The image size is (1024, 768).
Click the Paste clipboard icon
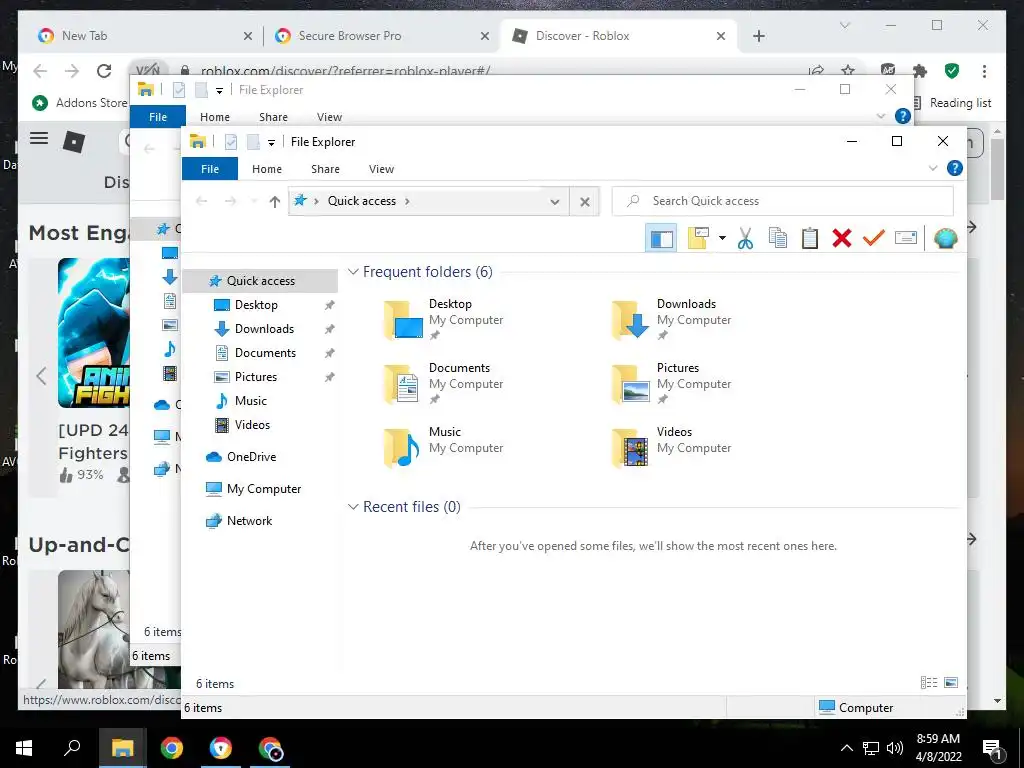click(810, 238)
